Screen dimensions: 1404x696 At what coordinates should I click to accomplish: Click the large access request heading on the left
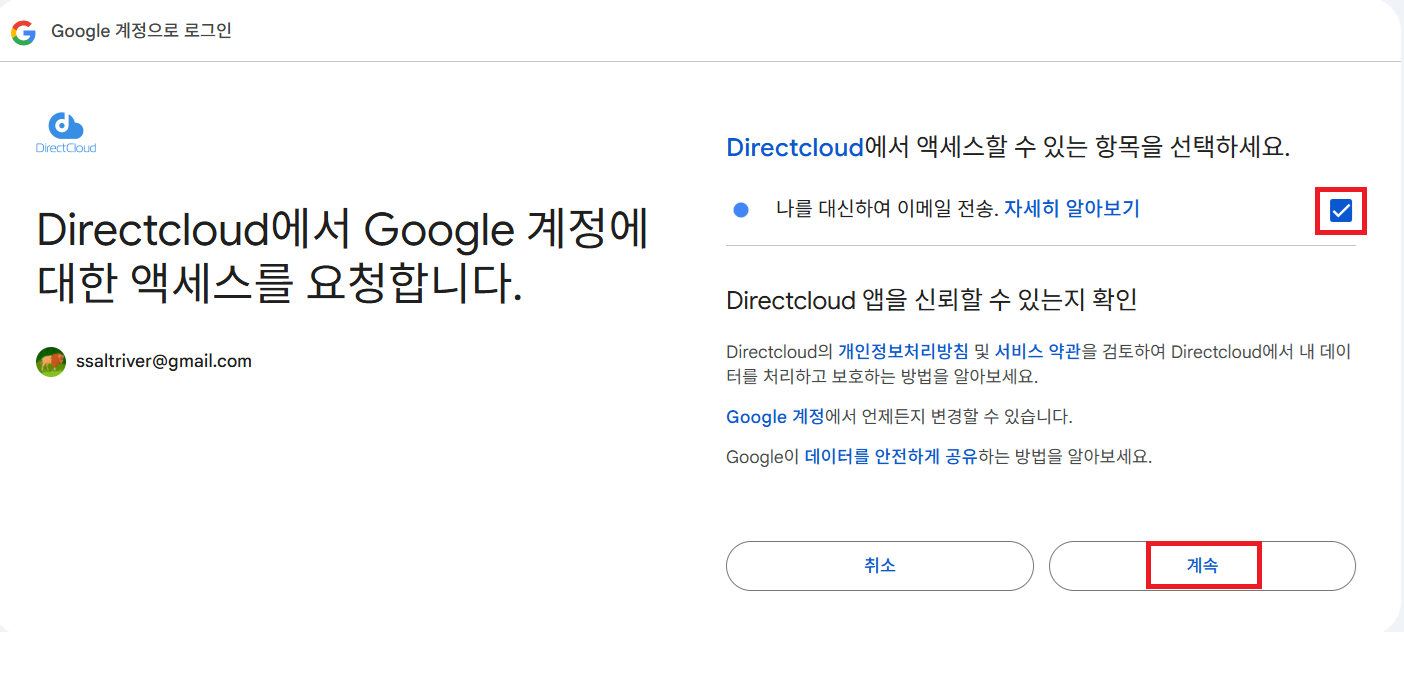pos(342,257)
